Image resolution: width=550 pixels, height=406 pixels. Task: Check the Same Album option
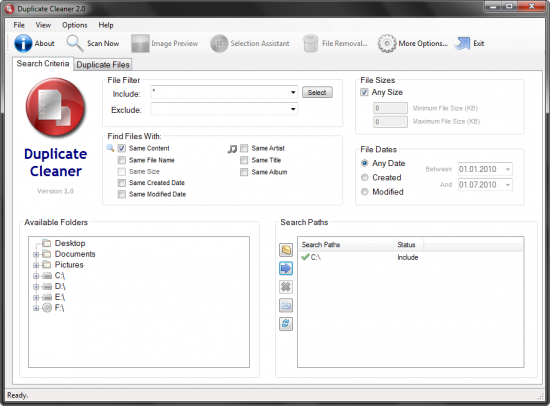point(244,172)
